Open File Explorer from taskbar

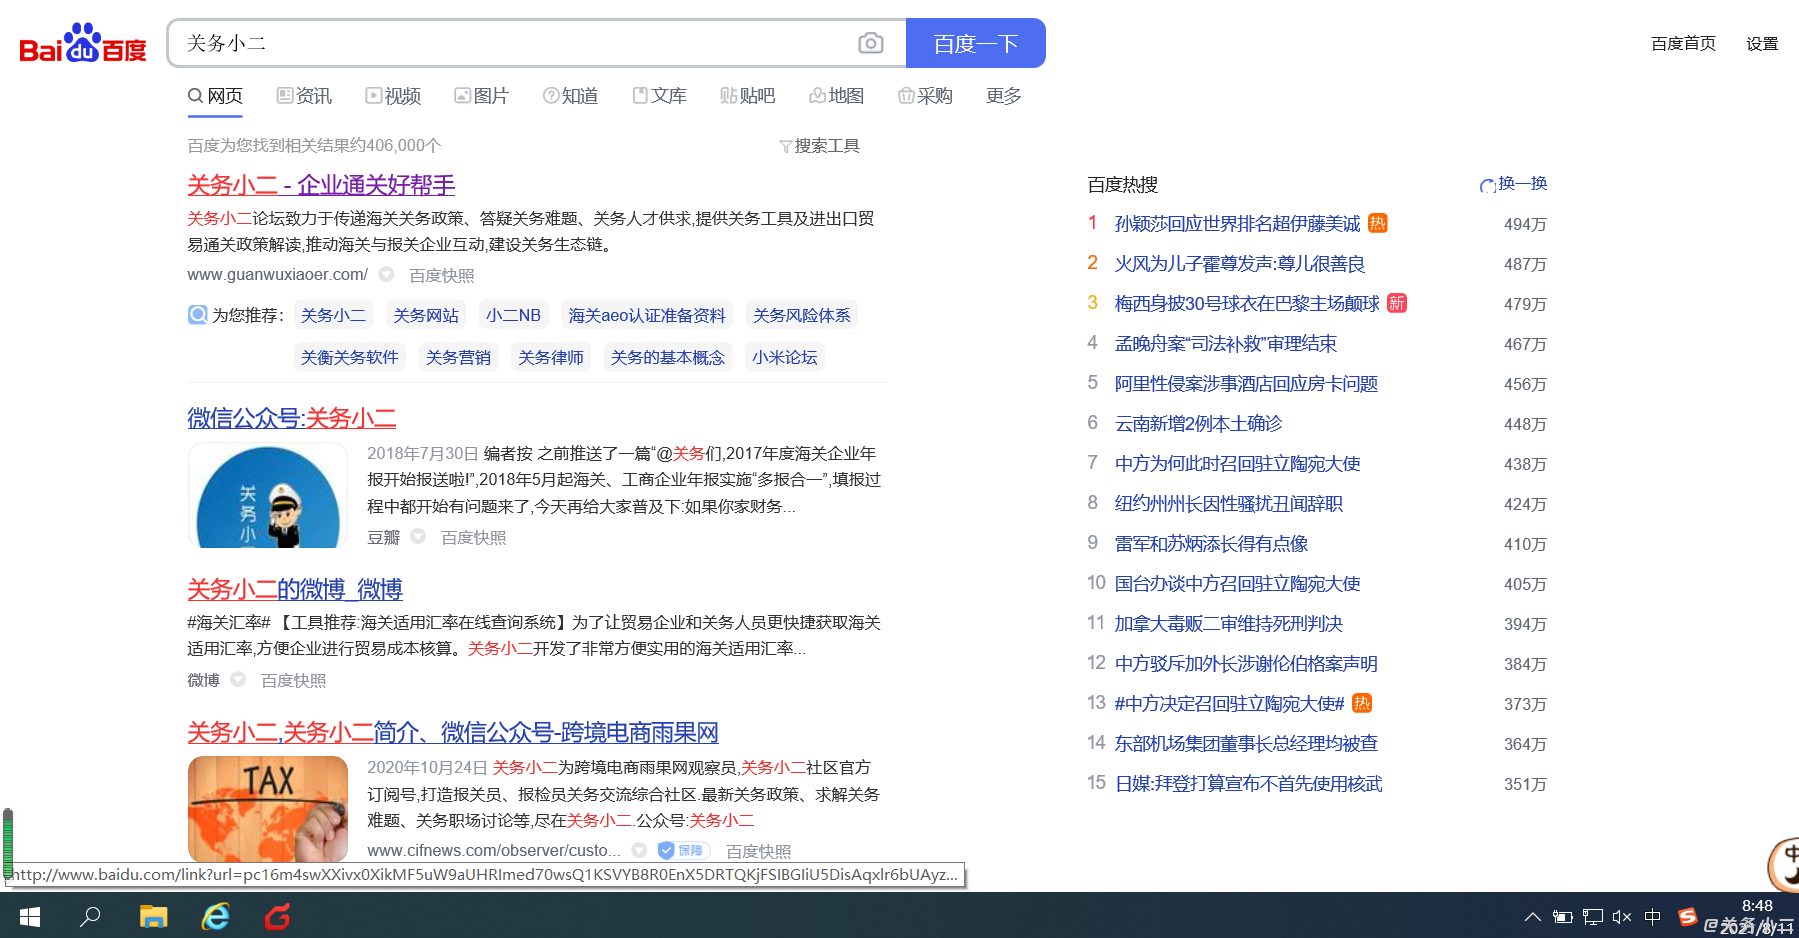point(153,916)
